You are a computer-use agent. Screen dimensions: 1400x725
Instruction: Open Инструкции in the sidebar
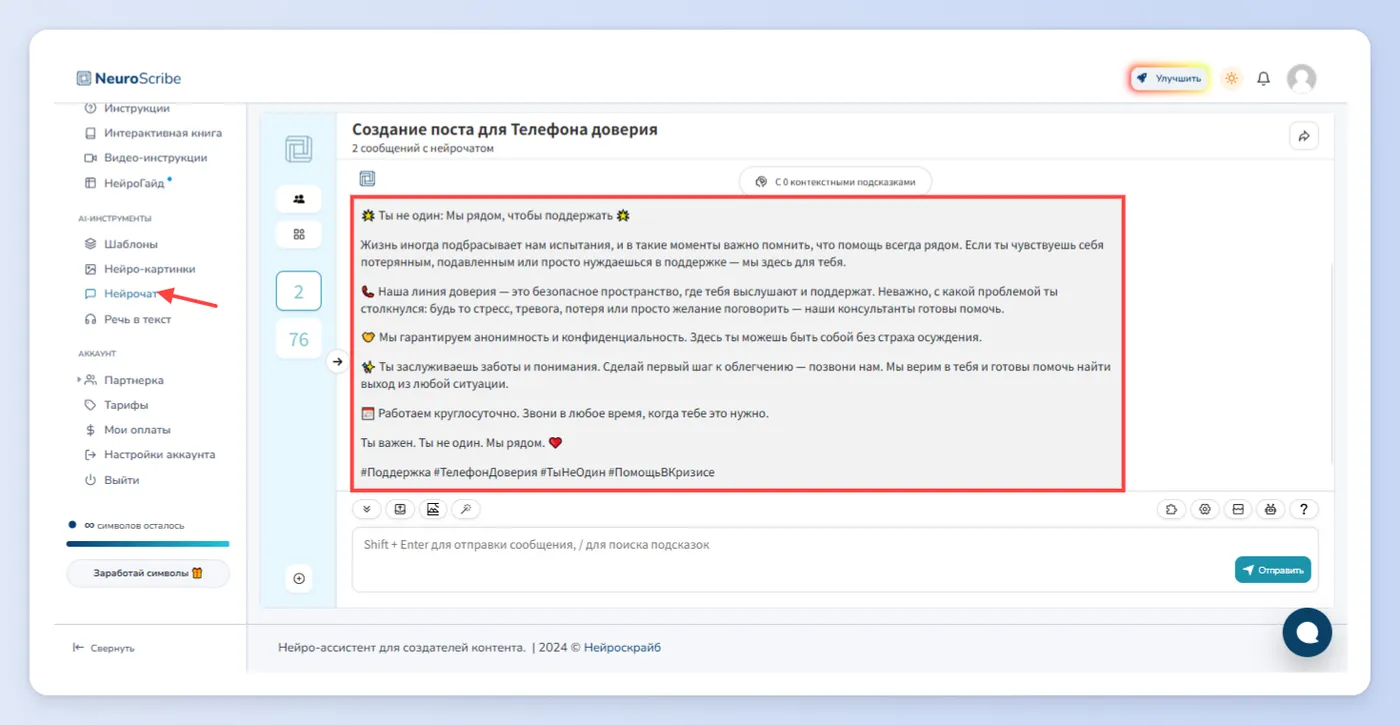point(126,108)
